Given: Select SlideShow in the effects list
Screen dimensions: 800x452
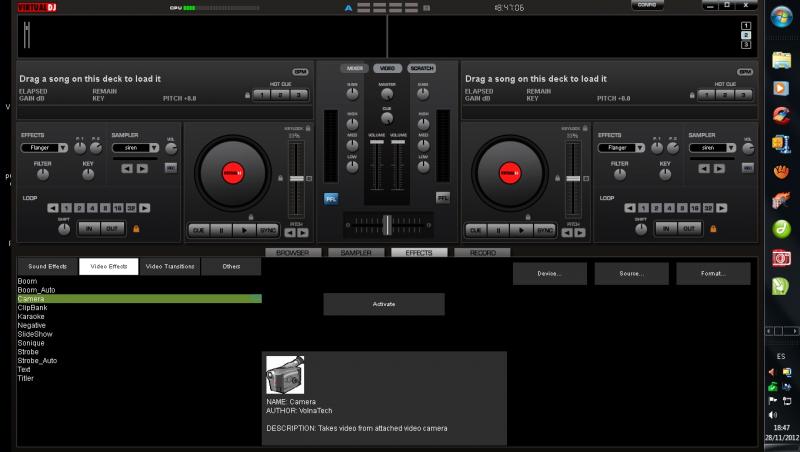Looking at the screenshot, I should (35, 334).
